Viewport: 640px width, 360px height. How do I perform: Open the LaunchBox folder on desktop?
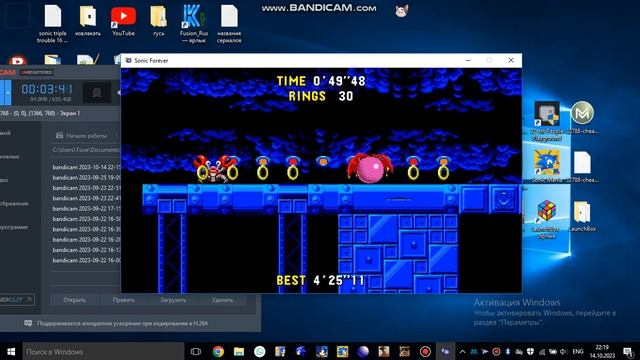pos(582,216)
